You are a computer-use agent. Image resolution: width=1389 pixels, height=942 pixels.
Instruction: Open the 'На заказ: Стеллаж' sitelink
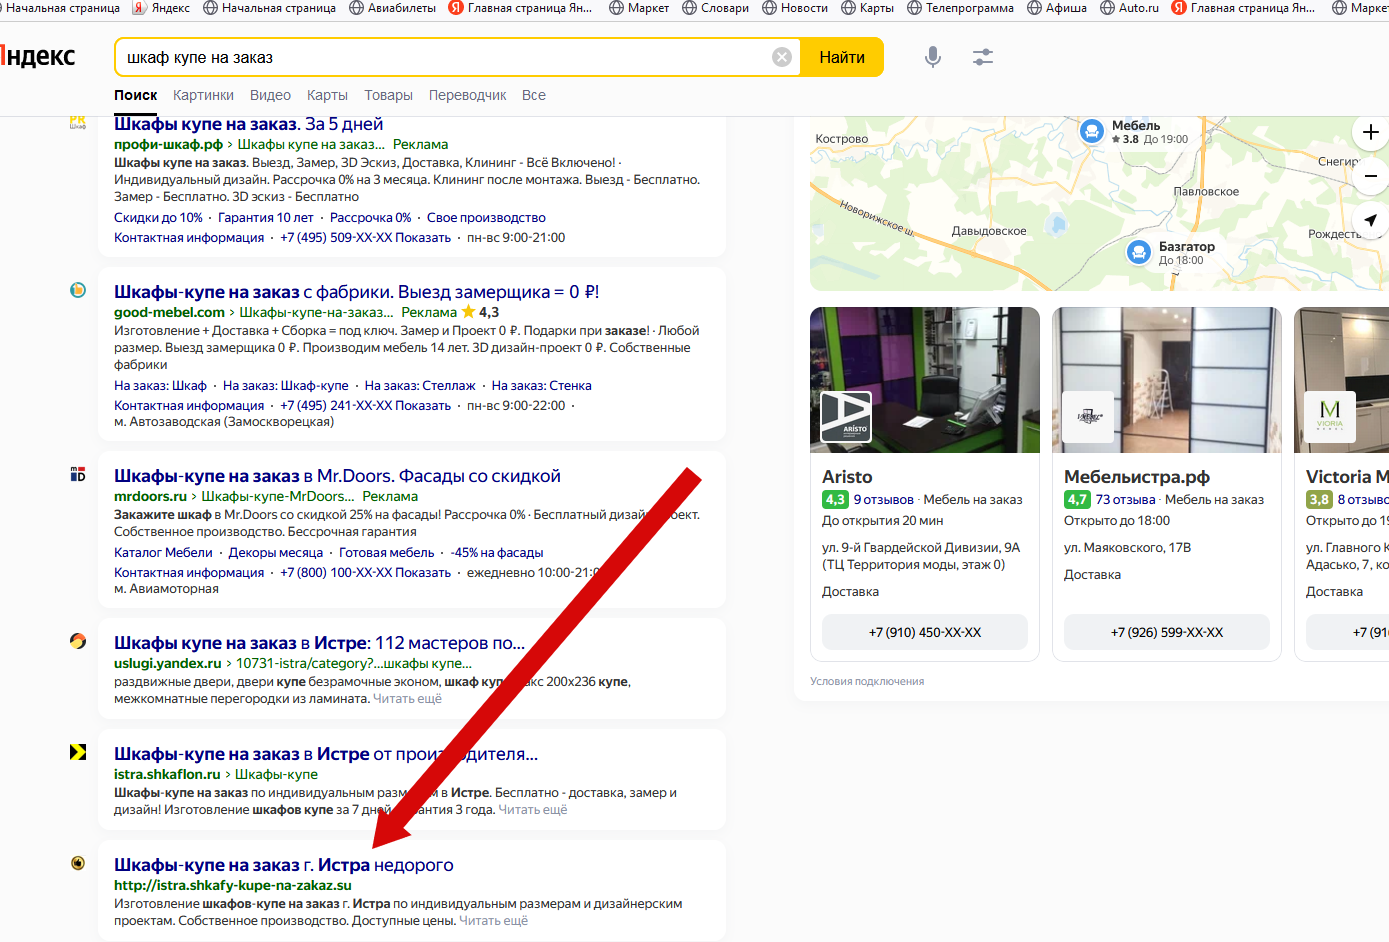(x=420, y=385)
